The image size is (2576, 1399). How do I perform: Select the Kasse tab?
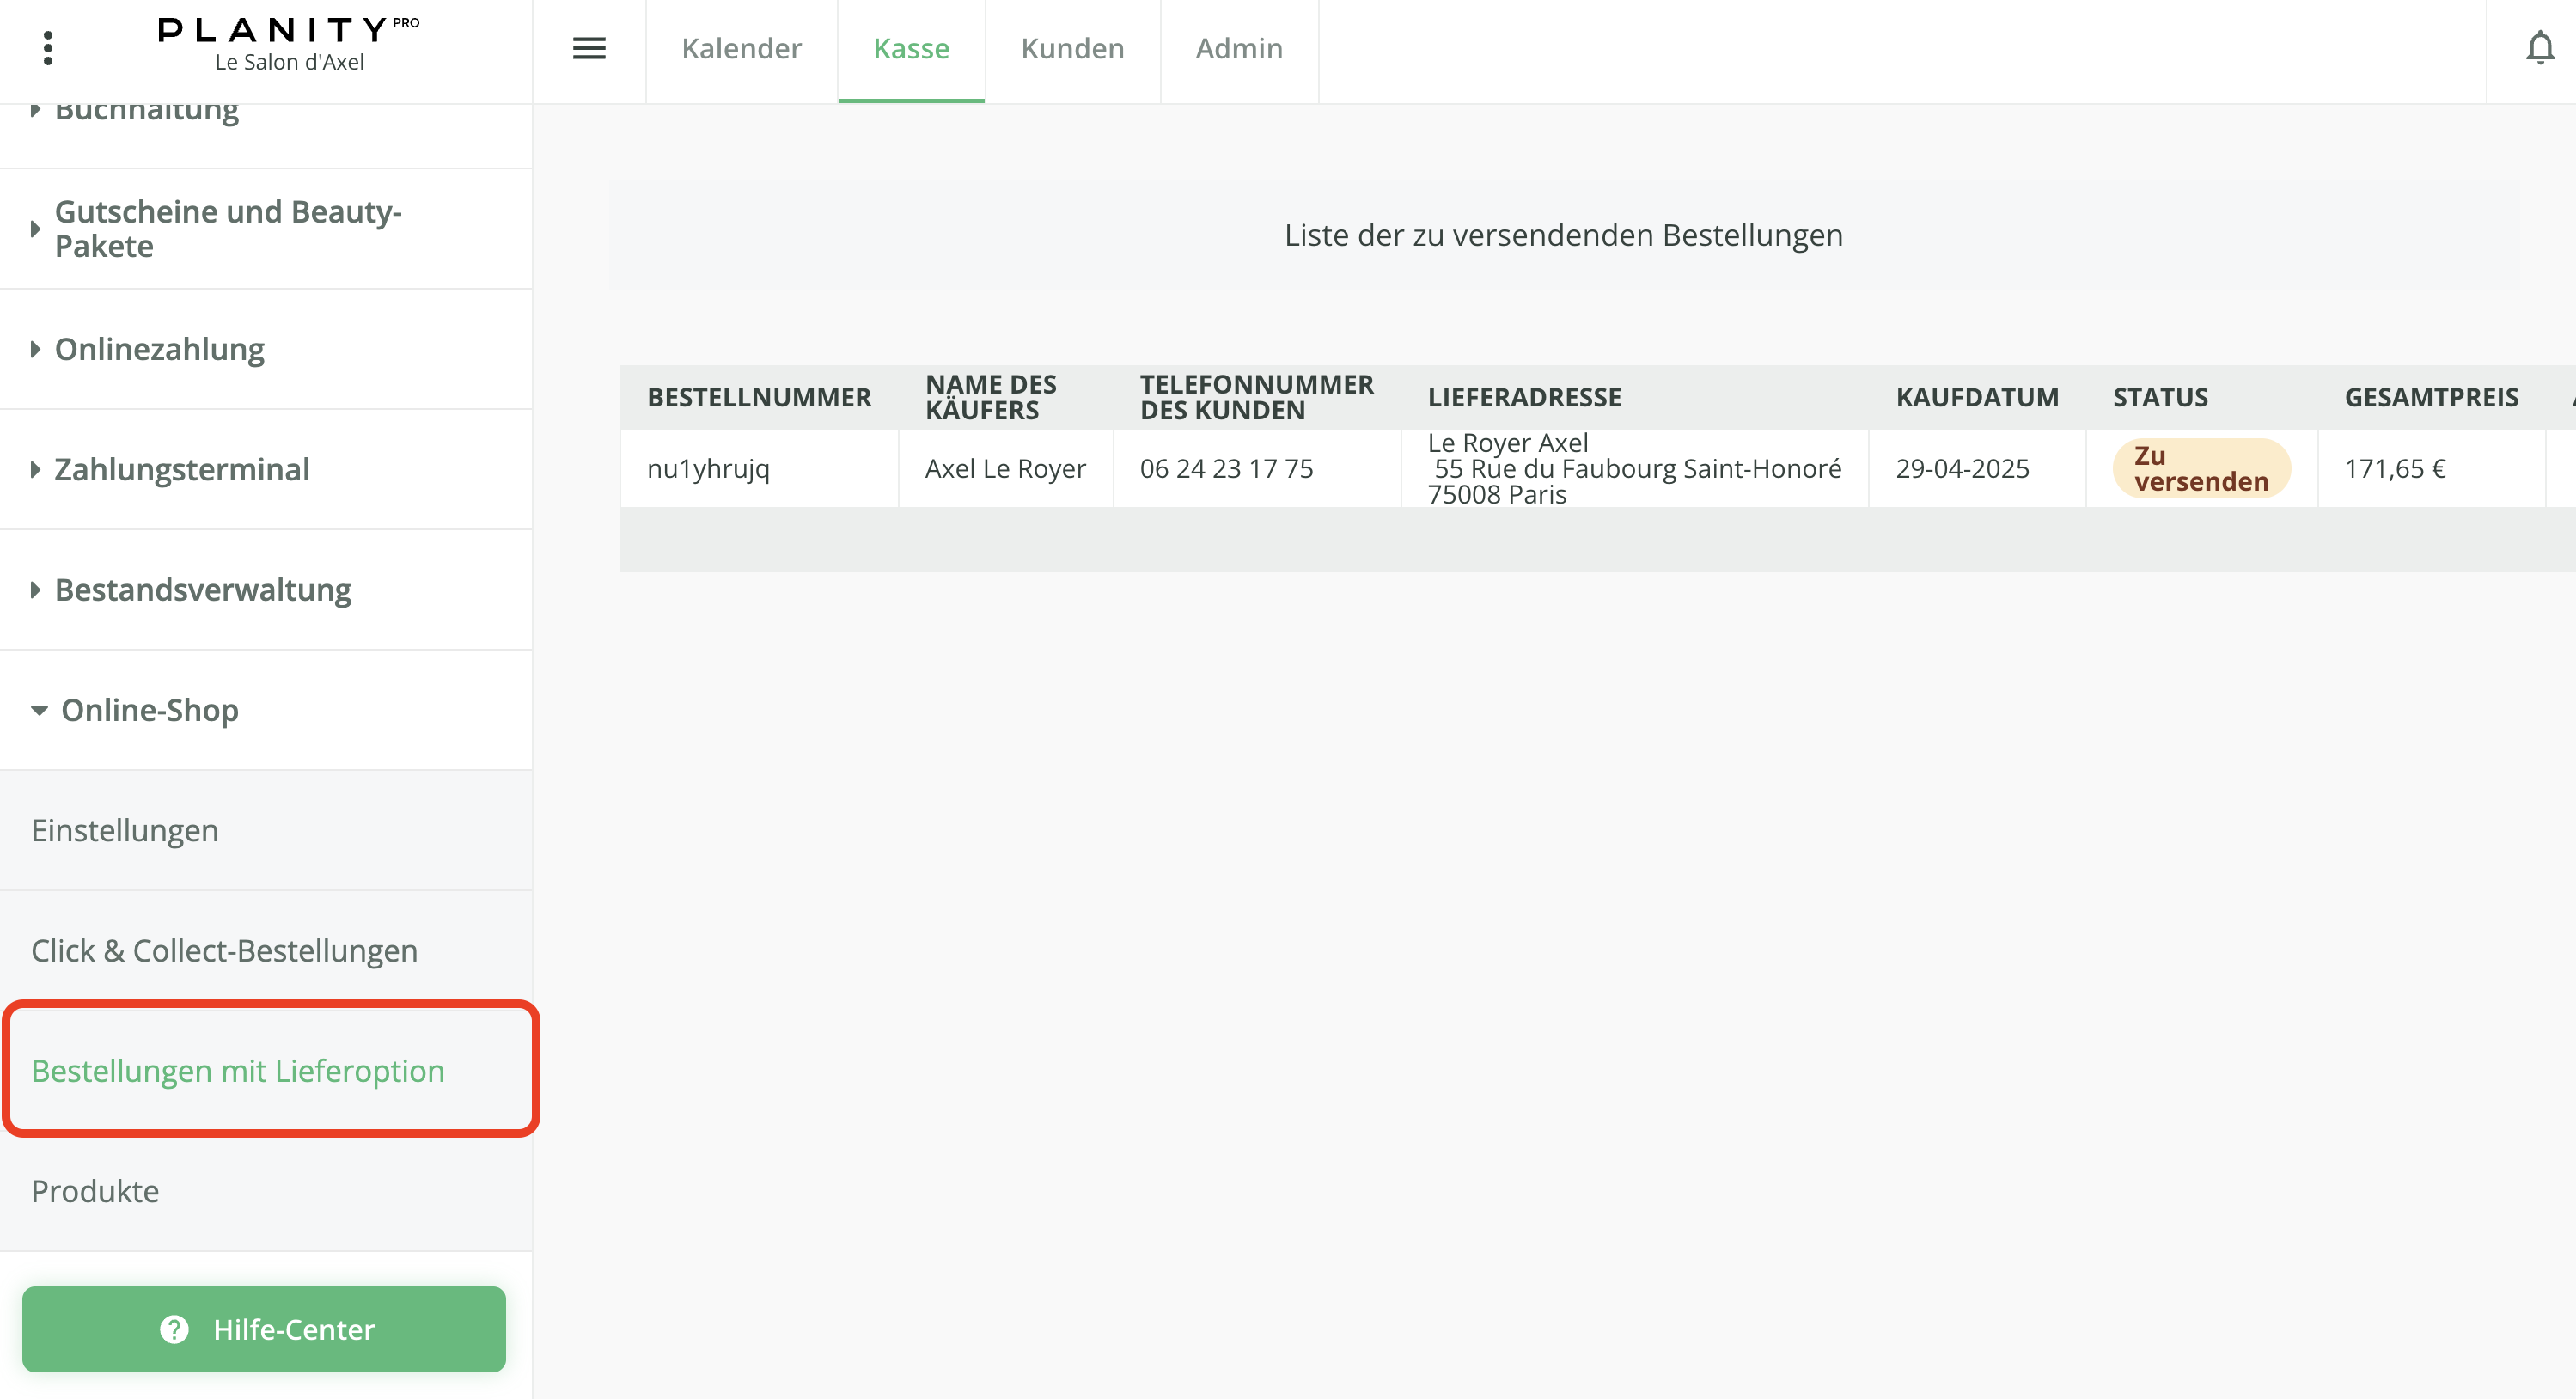(x=910, y=48)
